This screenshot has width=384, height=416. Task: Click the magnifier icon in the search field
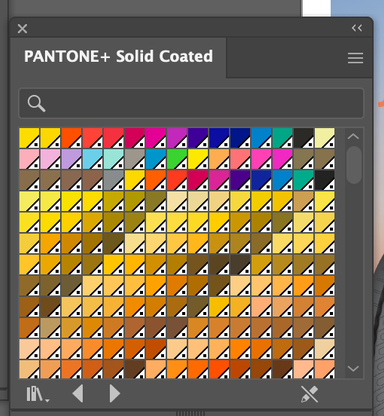point(36,103)
